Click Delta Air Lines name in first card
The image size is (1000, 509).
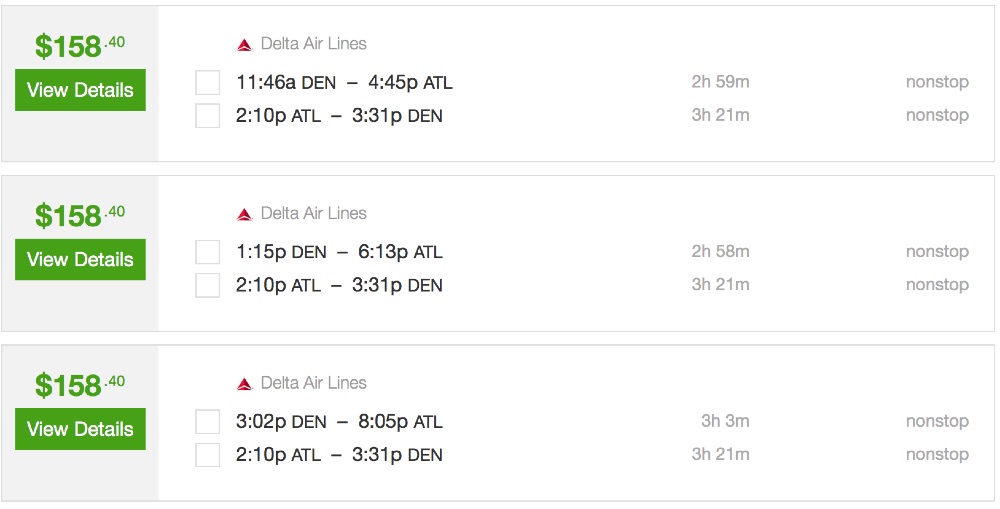313,44
